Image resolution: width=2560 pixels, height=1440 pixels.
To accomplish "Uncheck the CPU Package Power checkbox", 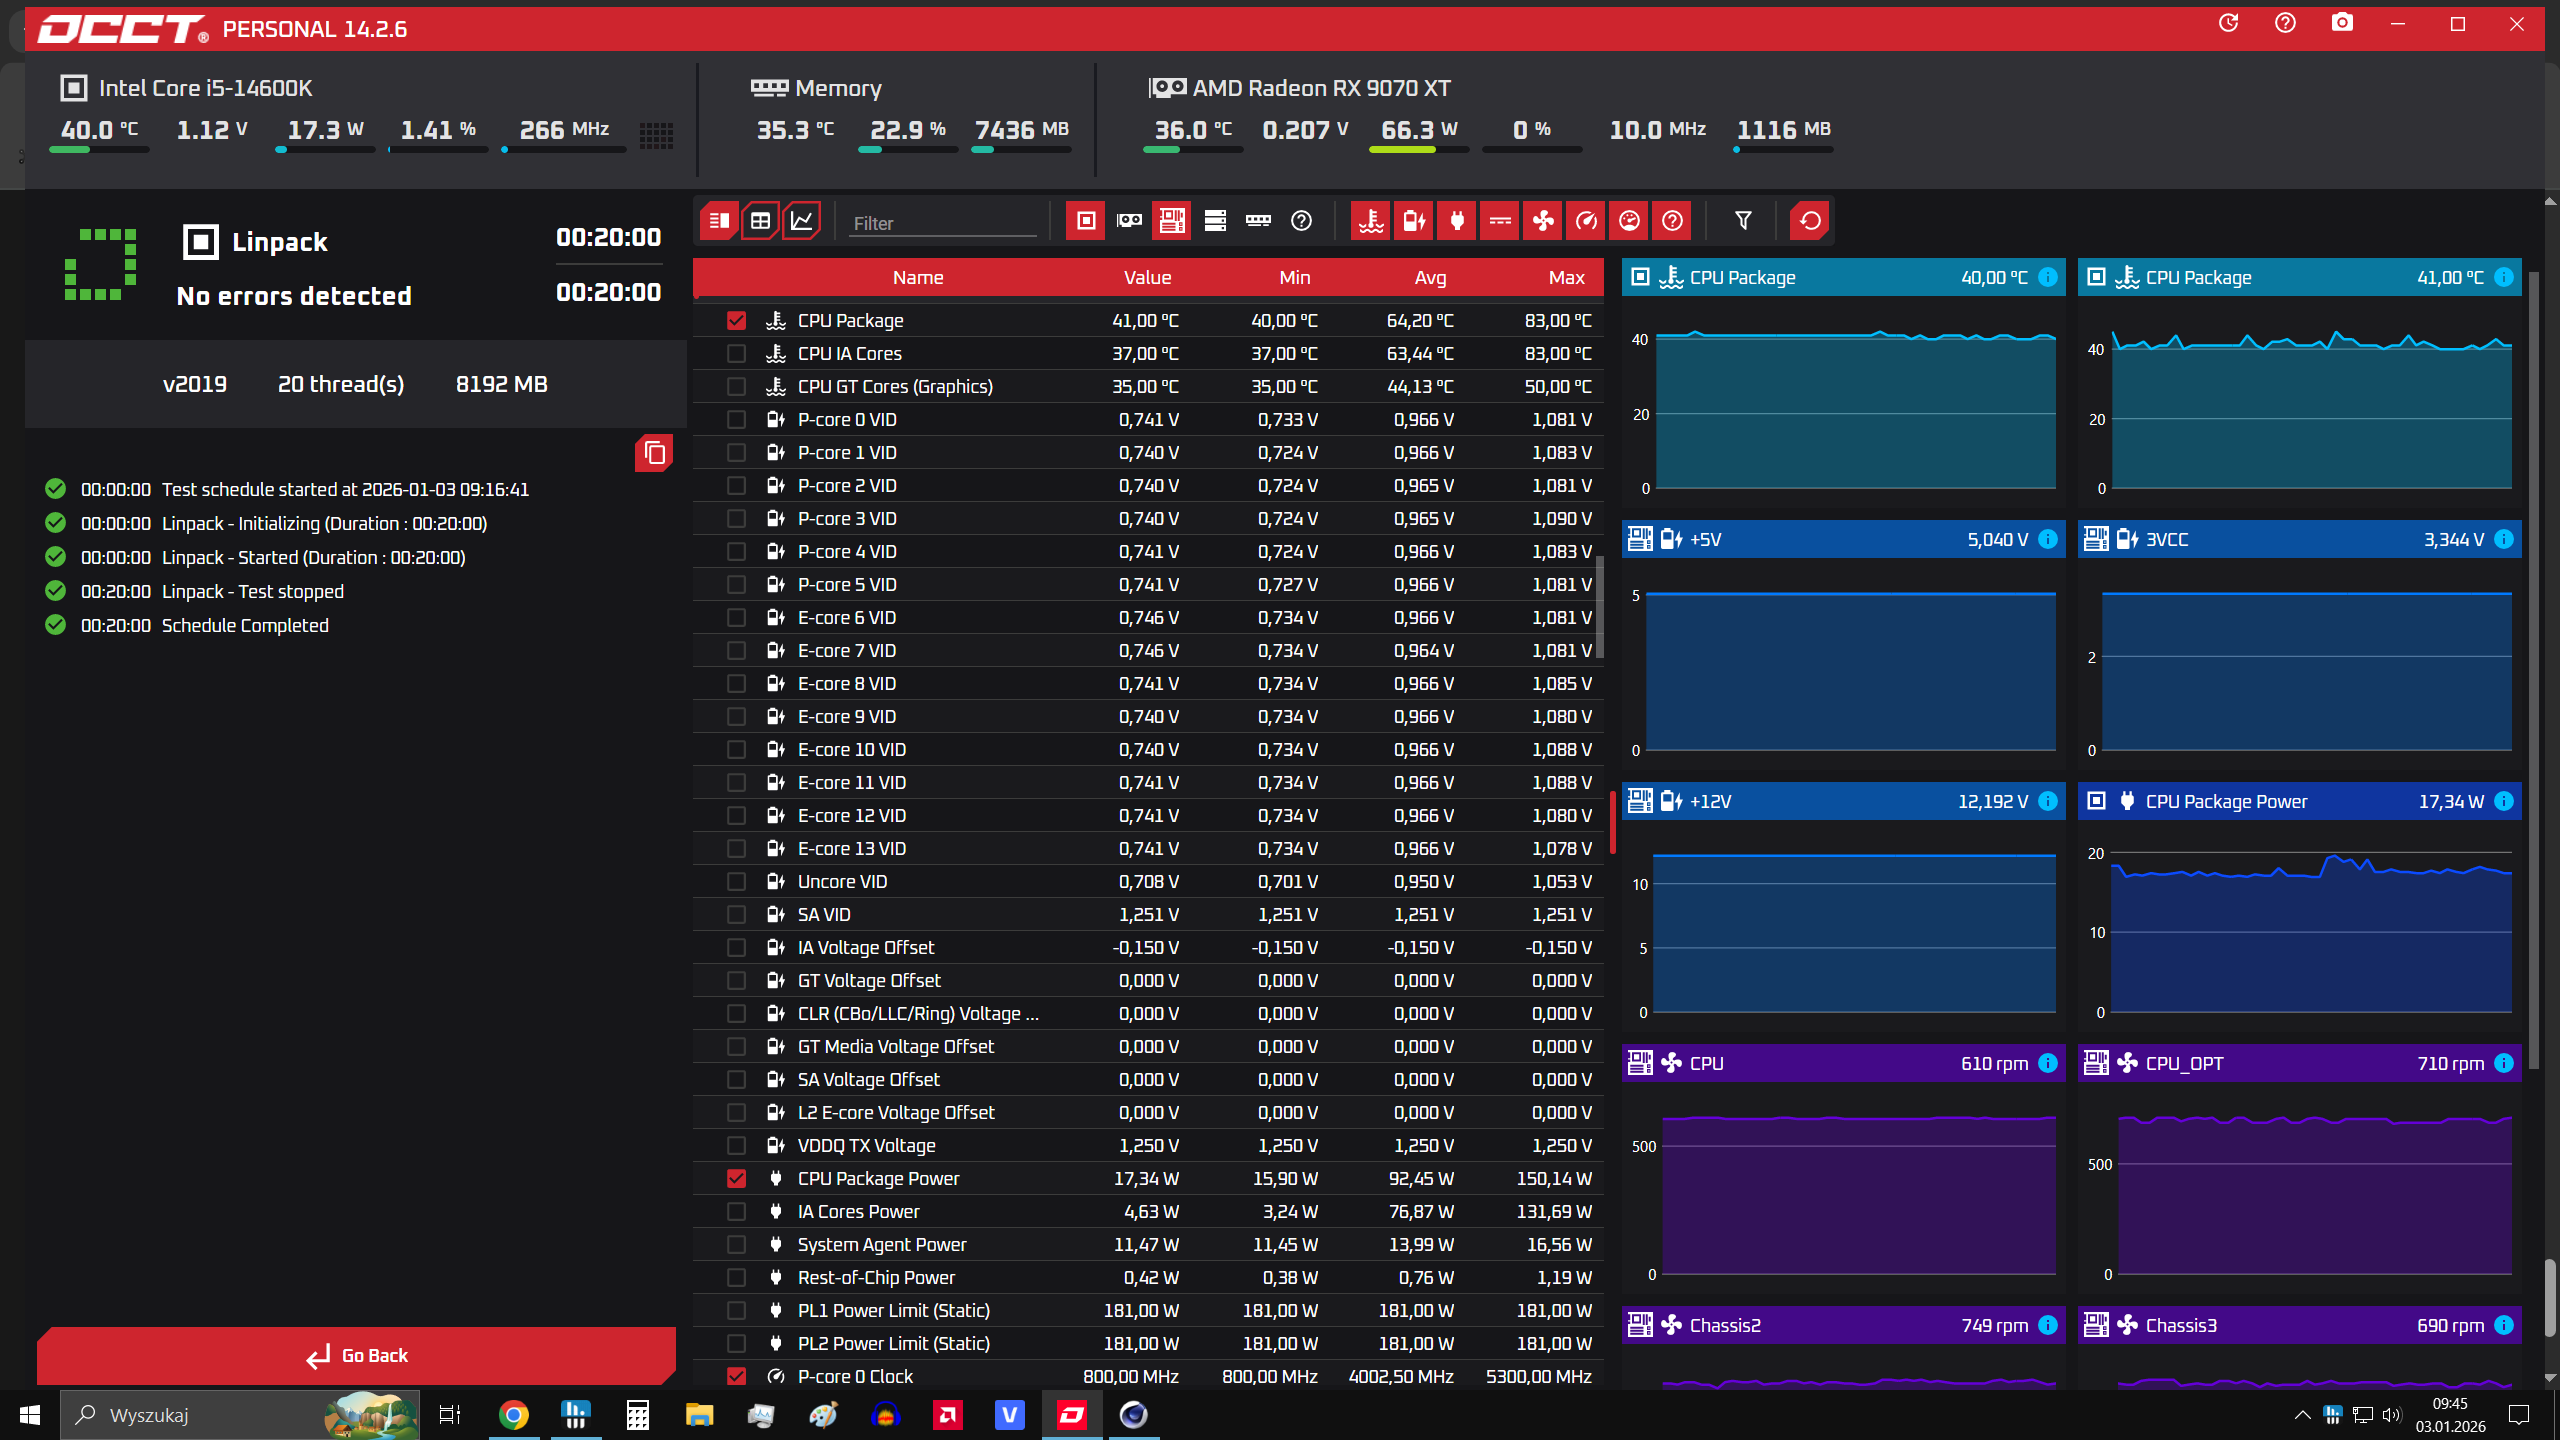I will pyautogui.click(x=736, y=1178).
